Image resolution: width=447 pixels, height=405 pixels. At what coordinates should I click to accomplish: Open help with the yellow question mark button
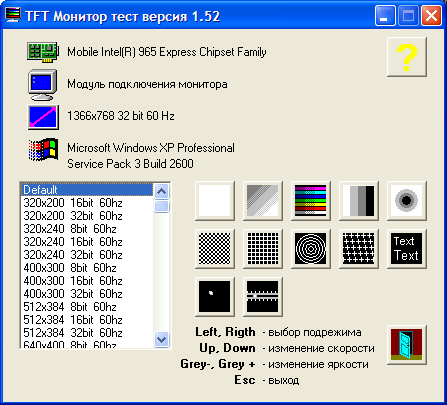point(407,57)
